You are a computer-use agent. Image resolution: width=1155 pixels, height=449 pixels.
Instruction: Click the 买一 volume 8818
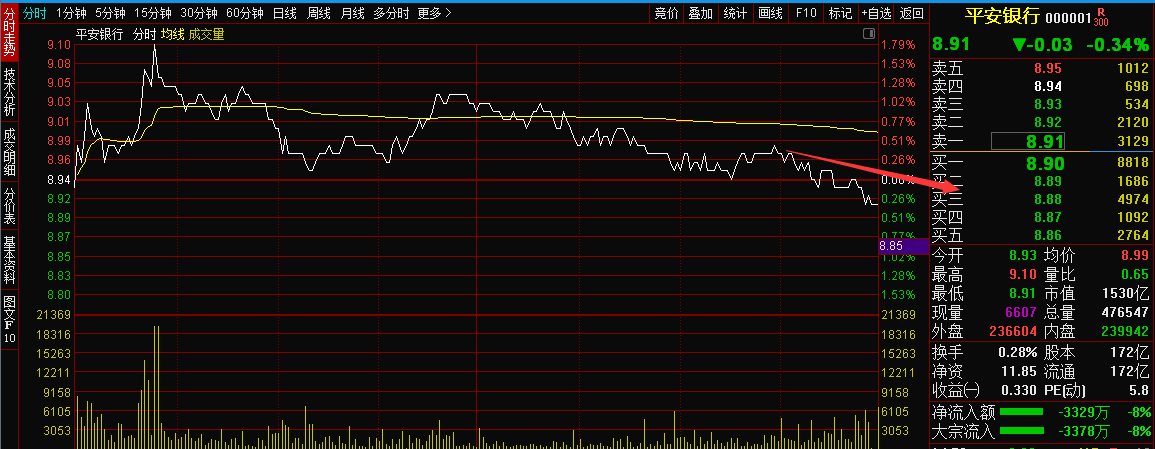[x=1132, y=163]
